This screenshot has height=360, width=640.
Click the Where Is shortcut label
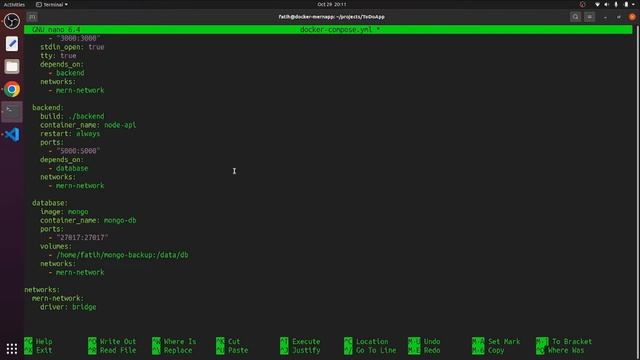click(180, 341)
